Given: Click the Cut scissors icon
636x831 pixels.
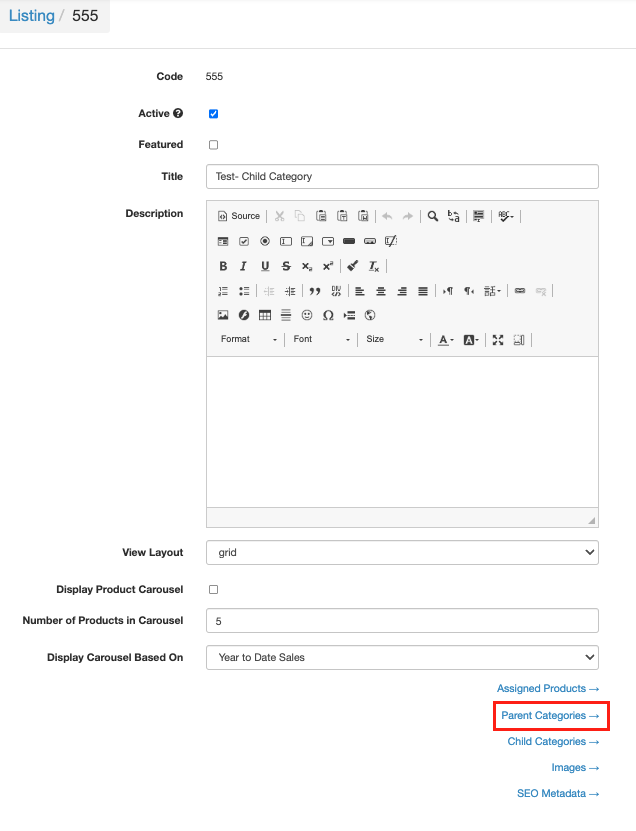Looking at the screenshot, I should [x=280, y=216].
